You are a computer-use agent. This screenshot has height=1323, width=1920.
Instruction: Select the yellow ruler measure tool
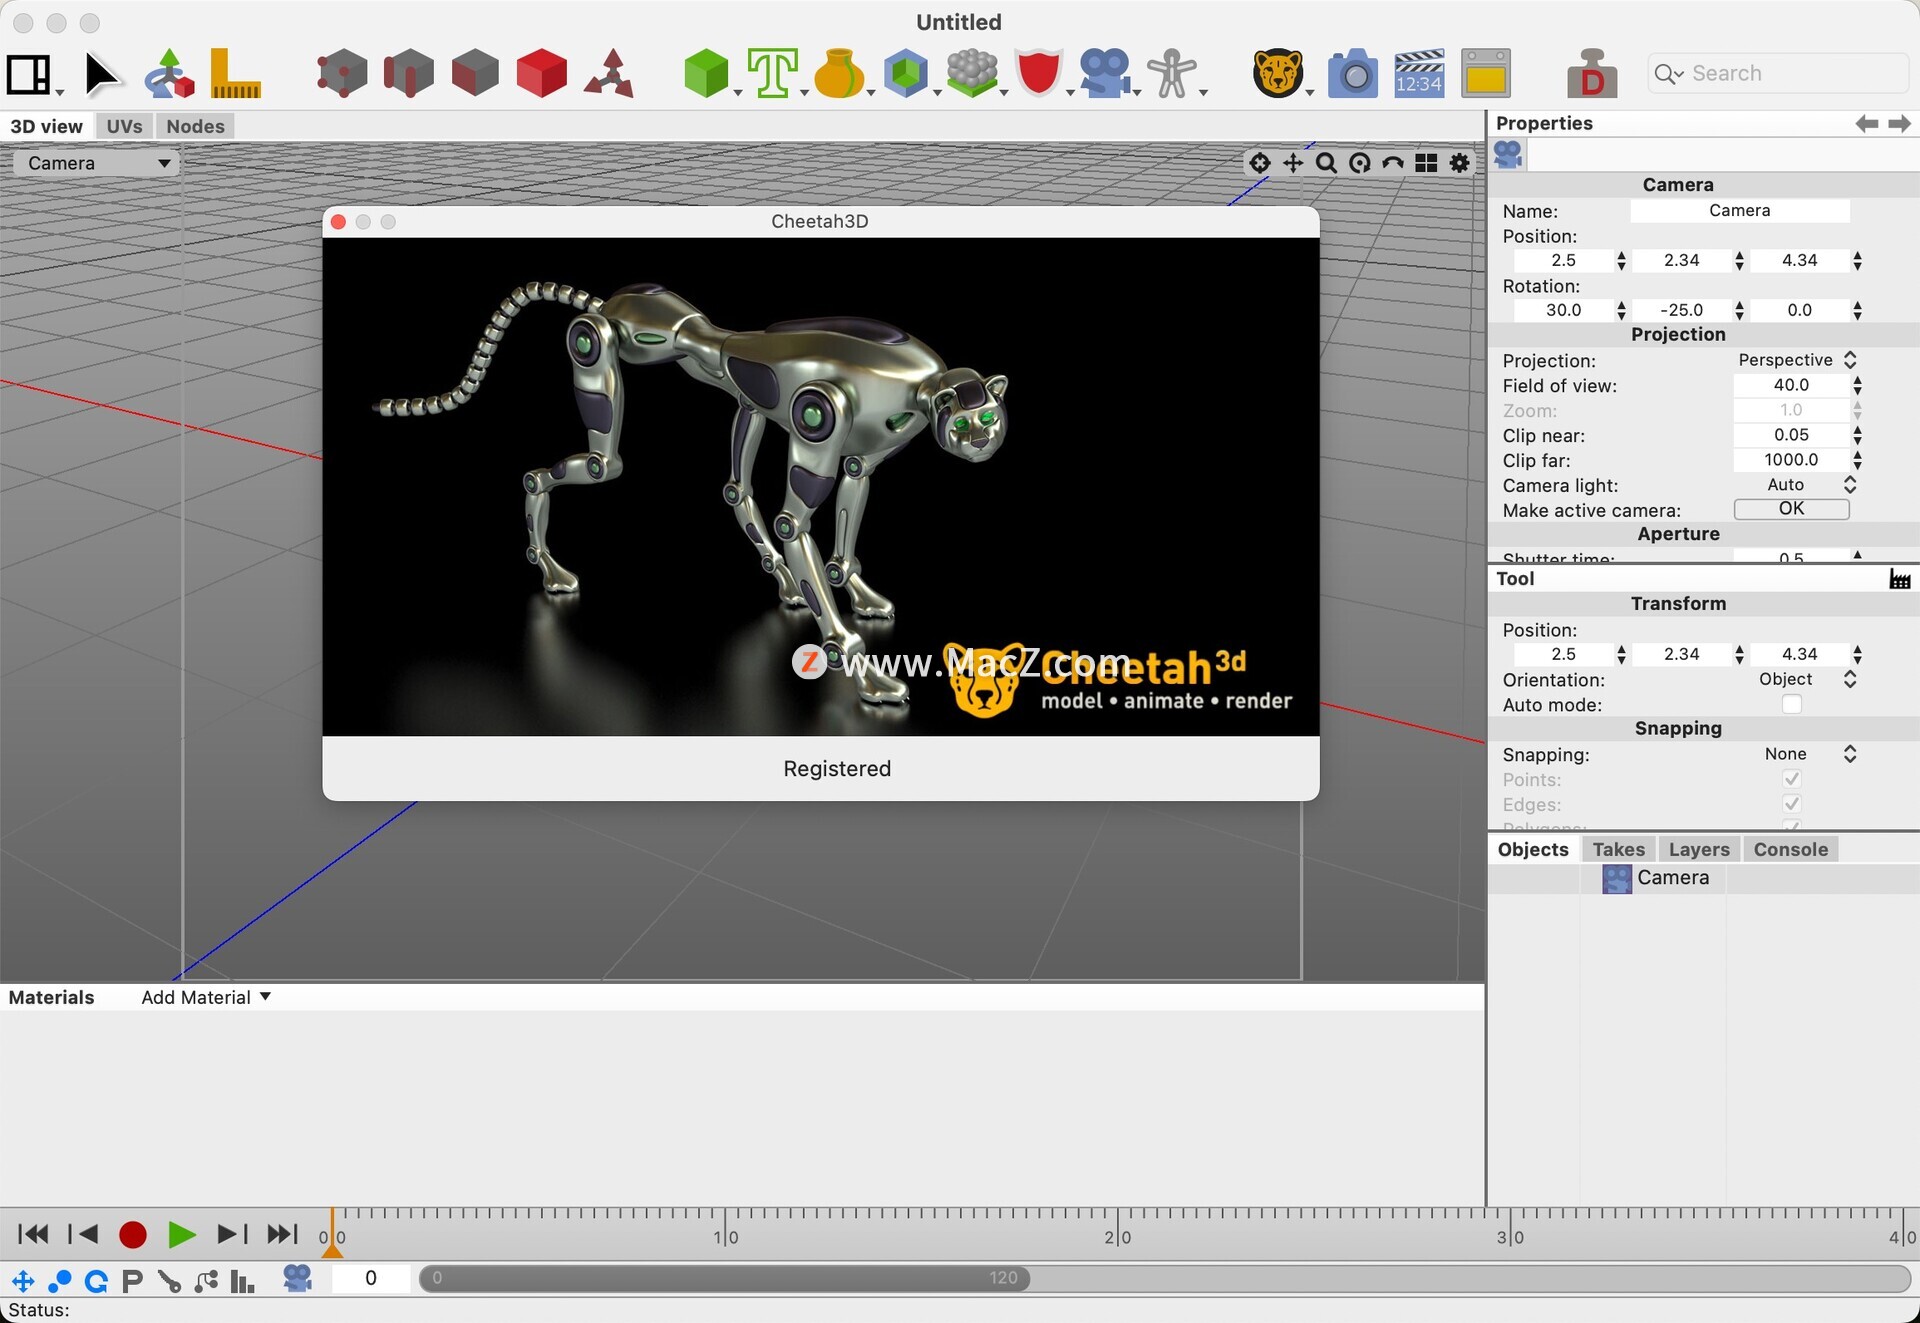click(x=236, y=74)
